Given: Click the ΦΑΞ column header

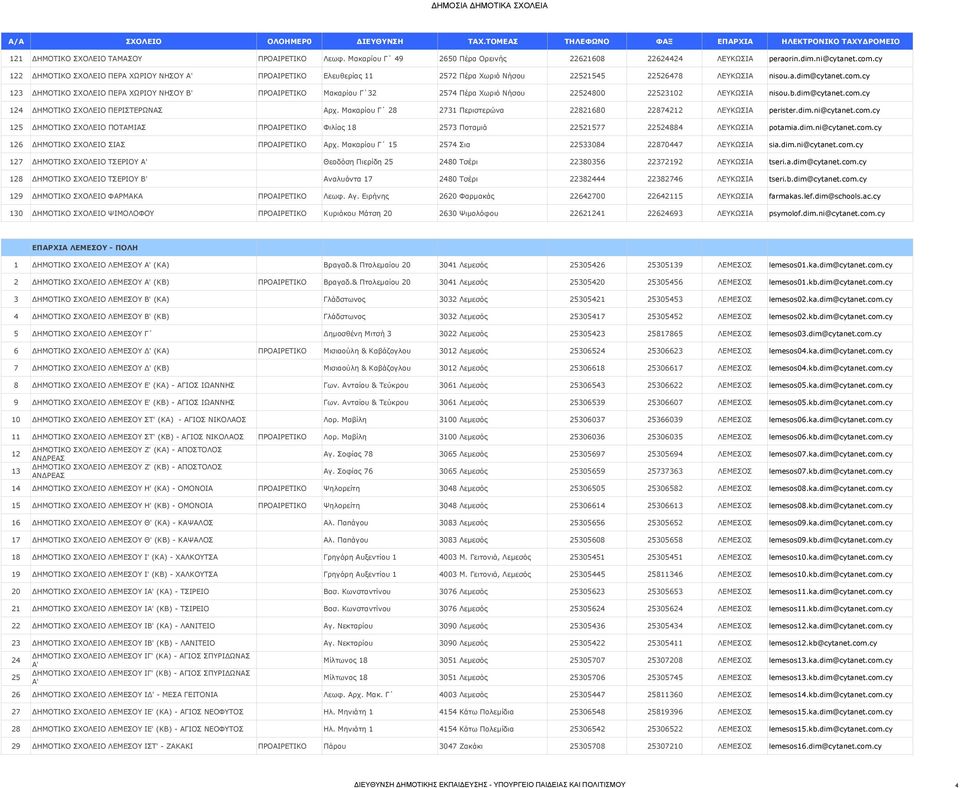Looking at the screenshot, I should pyautogui.click(x=664, y=42).
